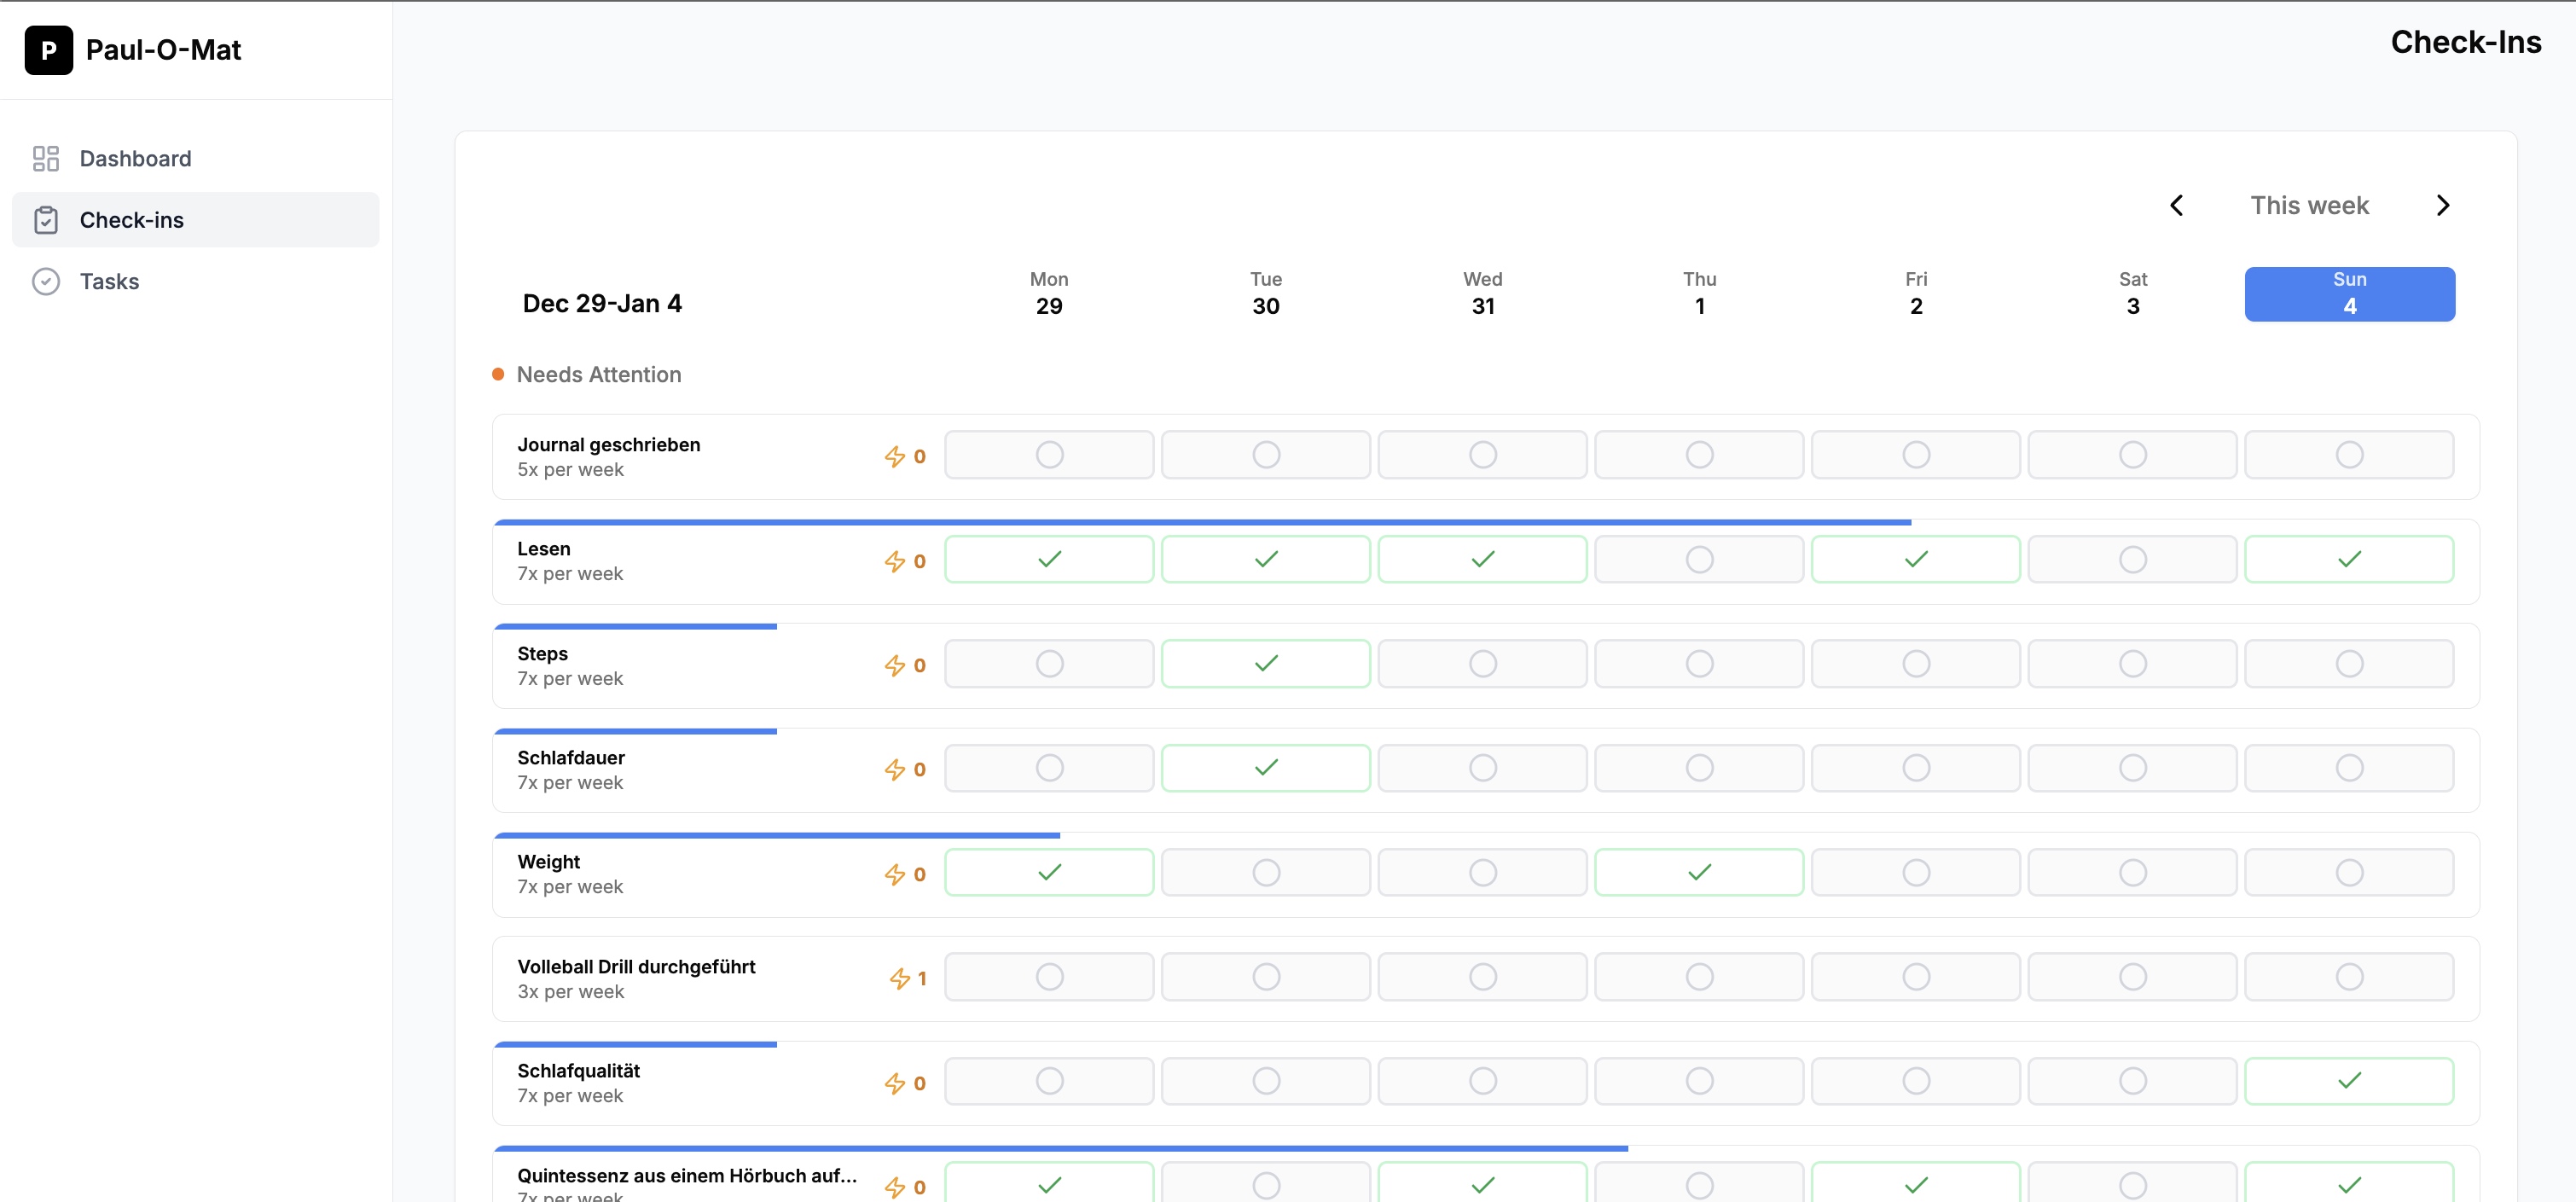
Task: Click the Volleyball Drill durchgeführt habit name
Action: (x=636, y=967)
